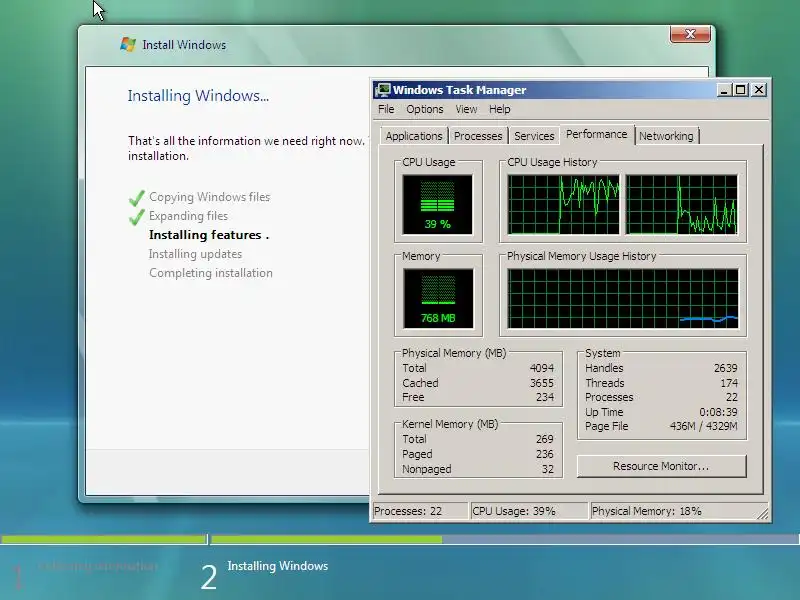Click the Task Manager title bar icon

tap(383, 90)
